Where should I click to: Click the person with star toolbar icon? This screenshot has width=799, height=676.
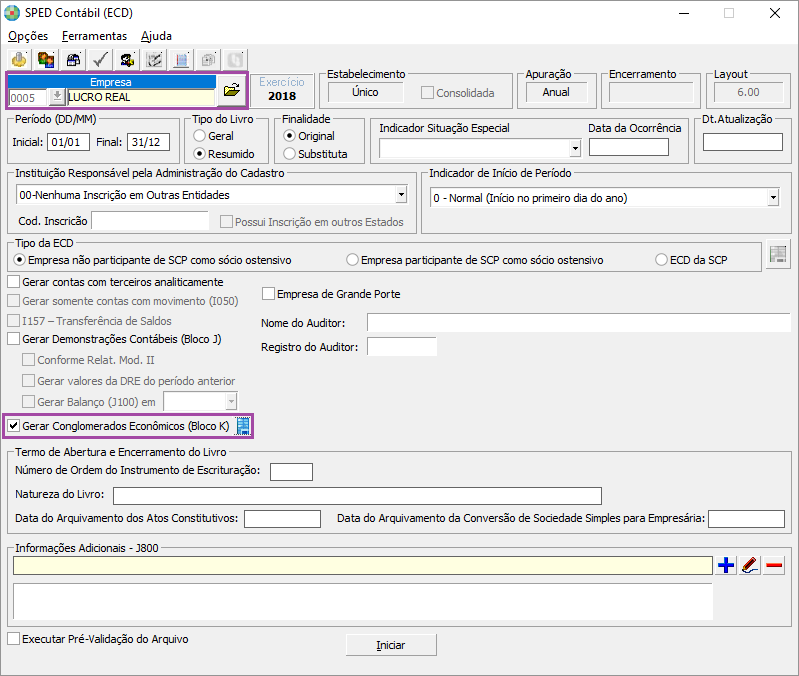pos(127,60)
